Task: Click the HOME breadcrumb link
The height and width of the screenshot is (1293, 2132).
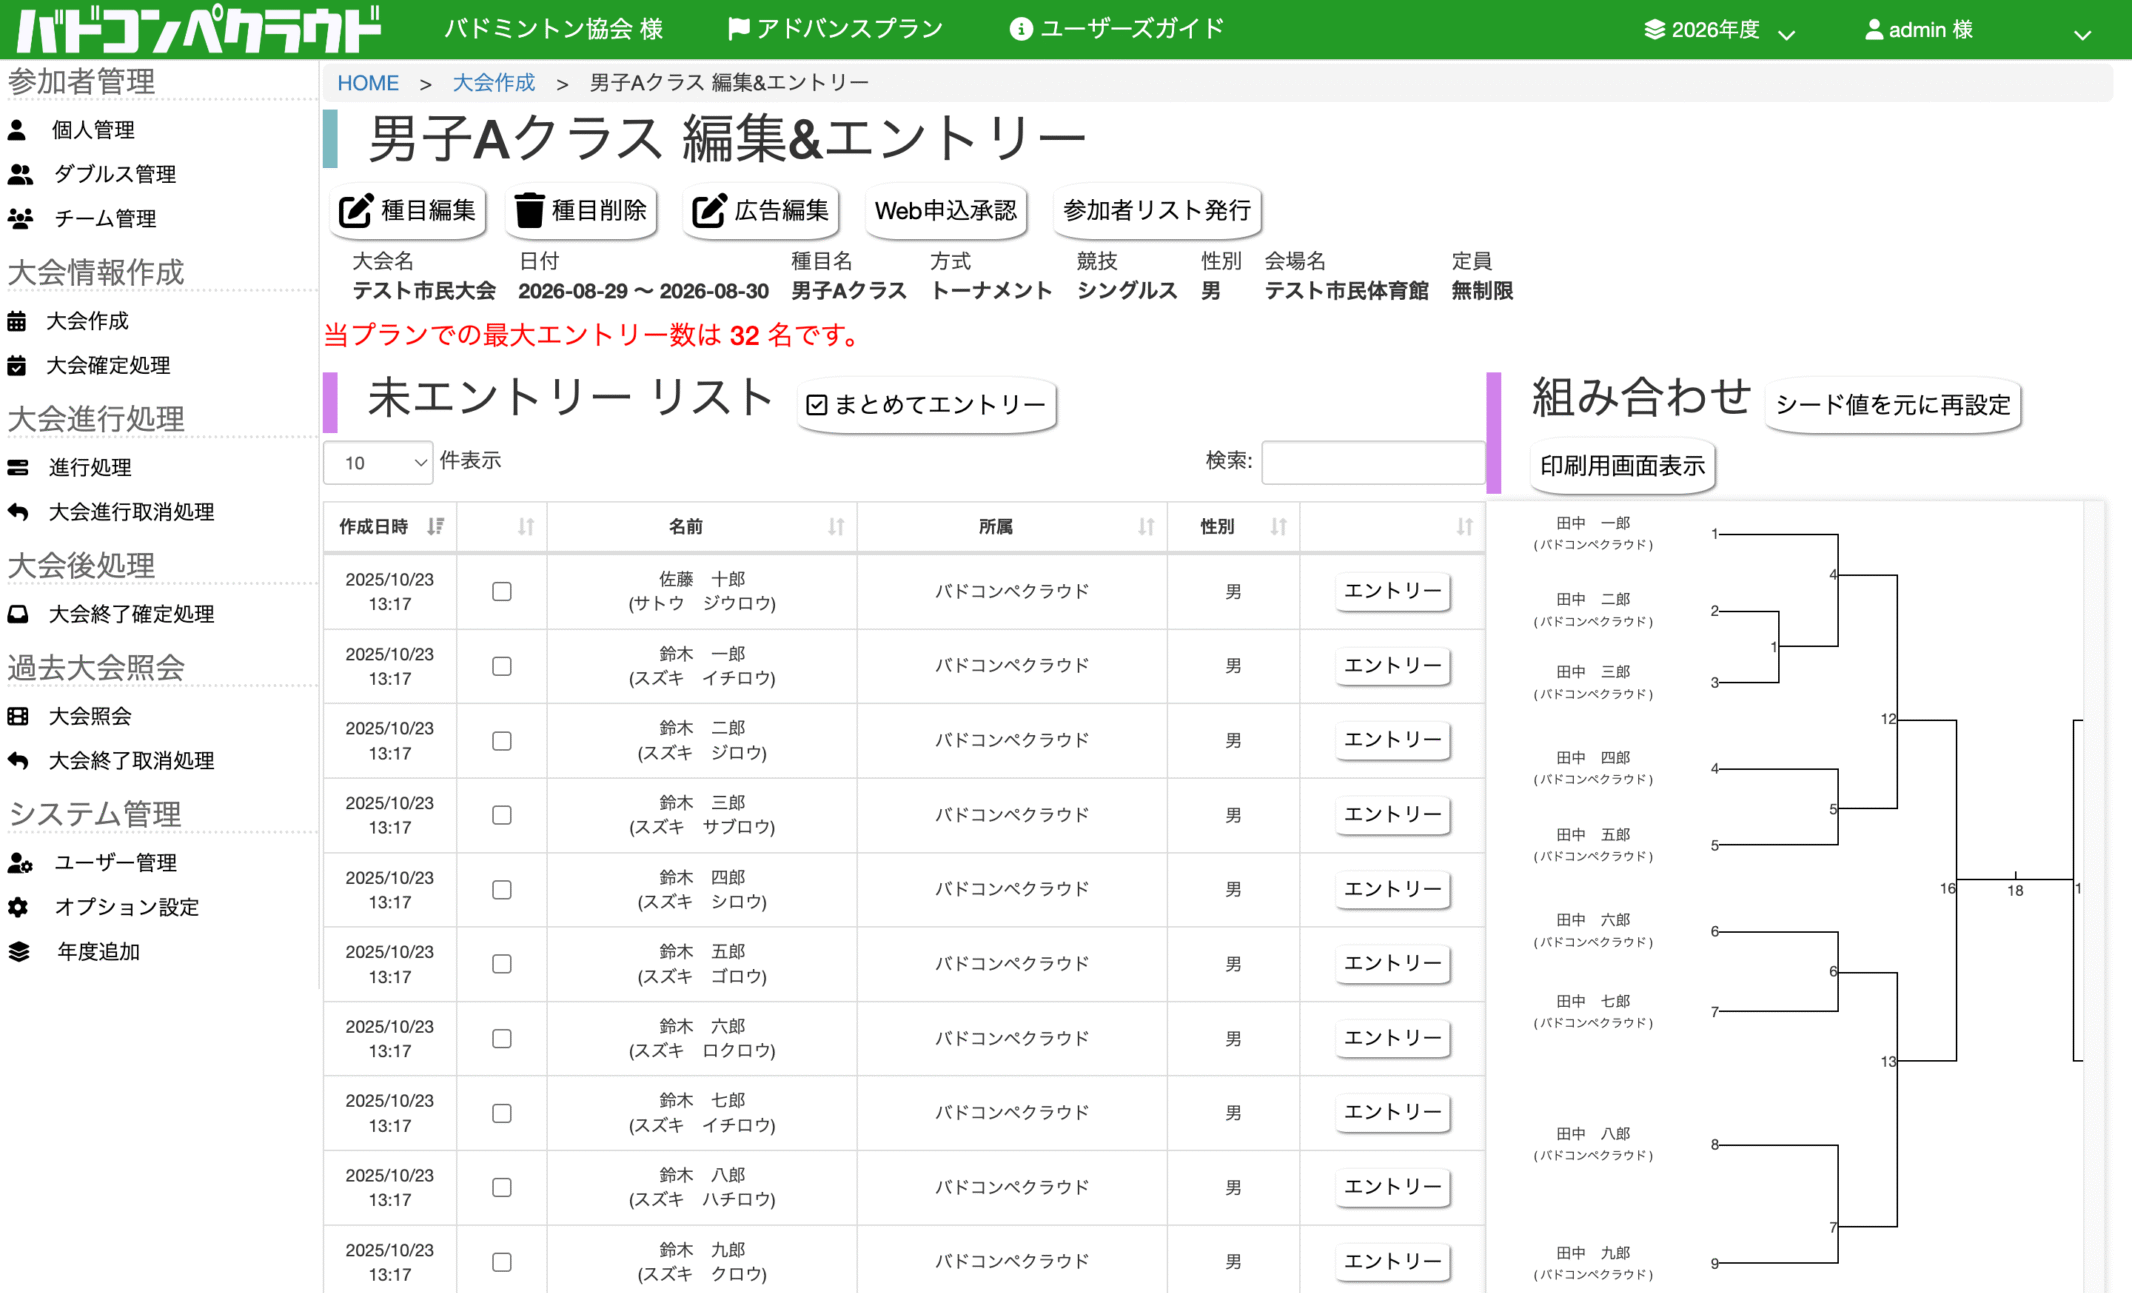Action: pyautogui.click(x=368, y=83)
